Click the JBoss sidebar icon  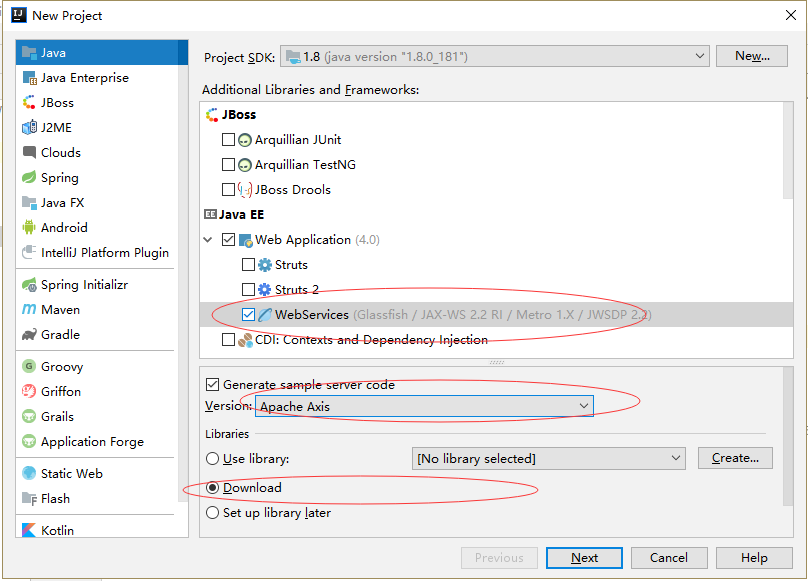(29, 103)
